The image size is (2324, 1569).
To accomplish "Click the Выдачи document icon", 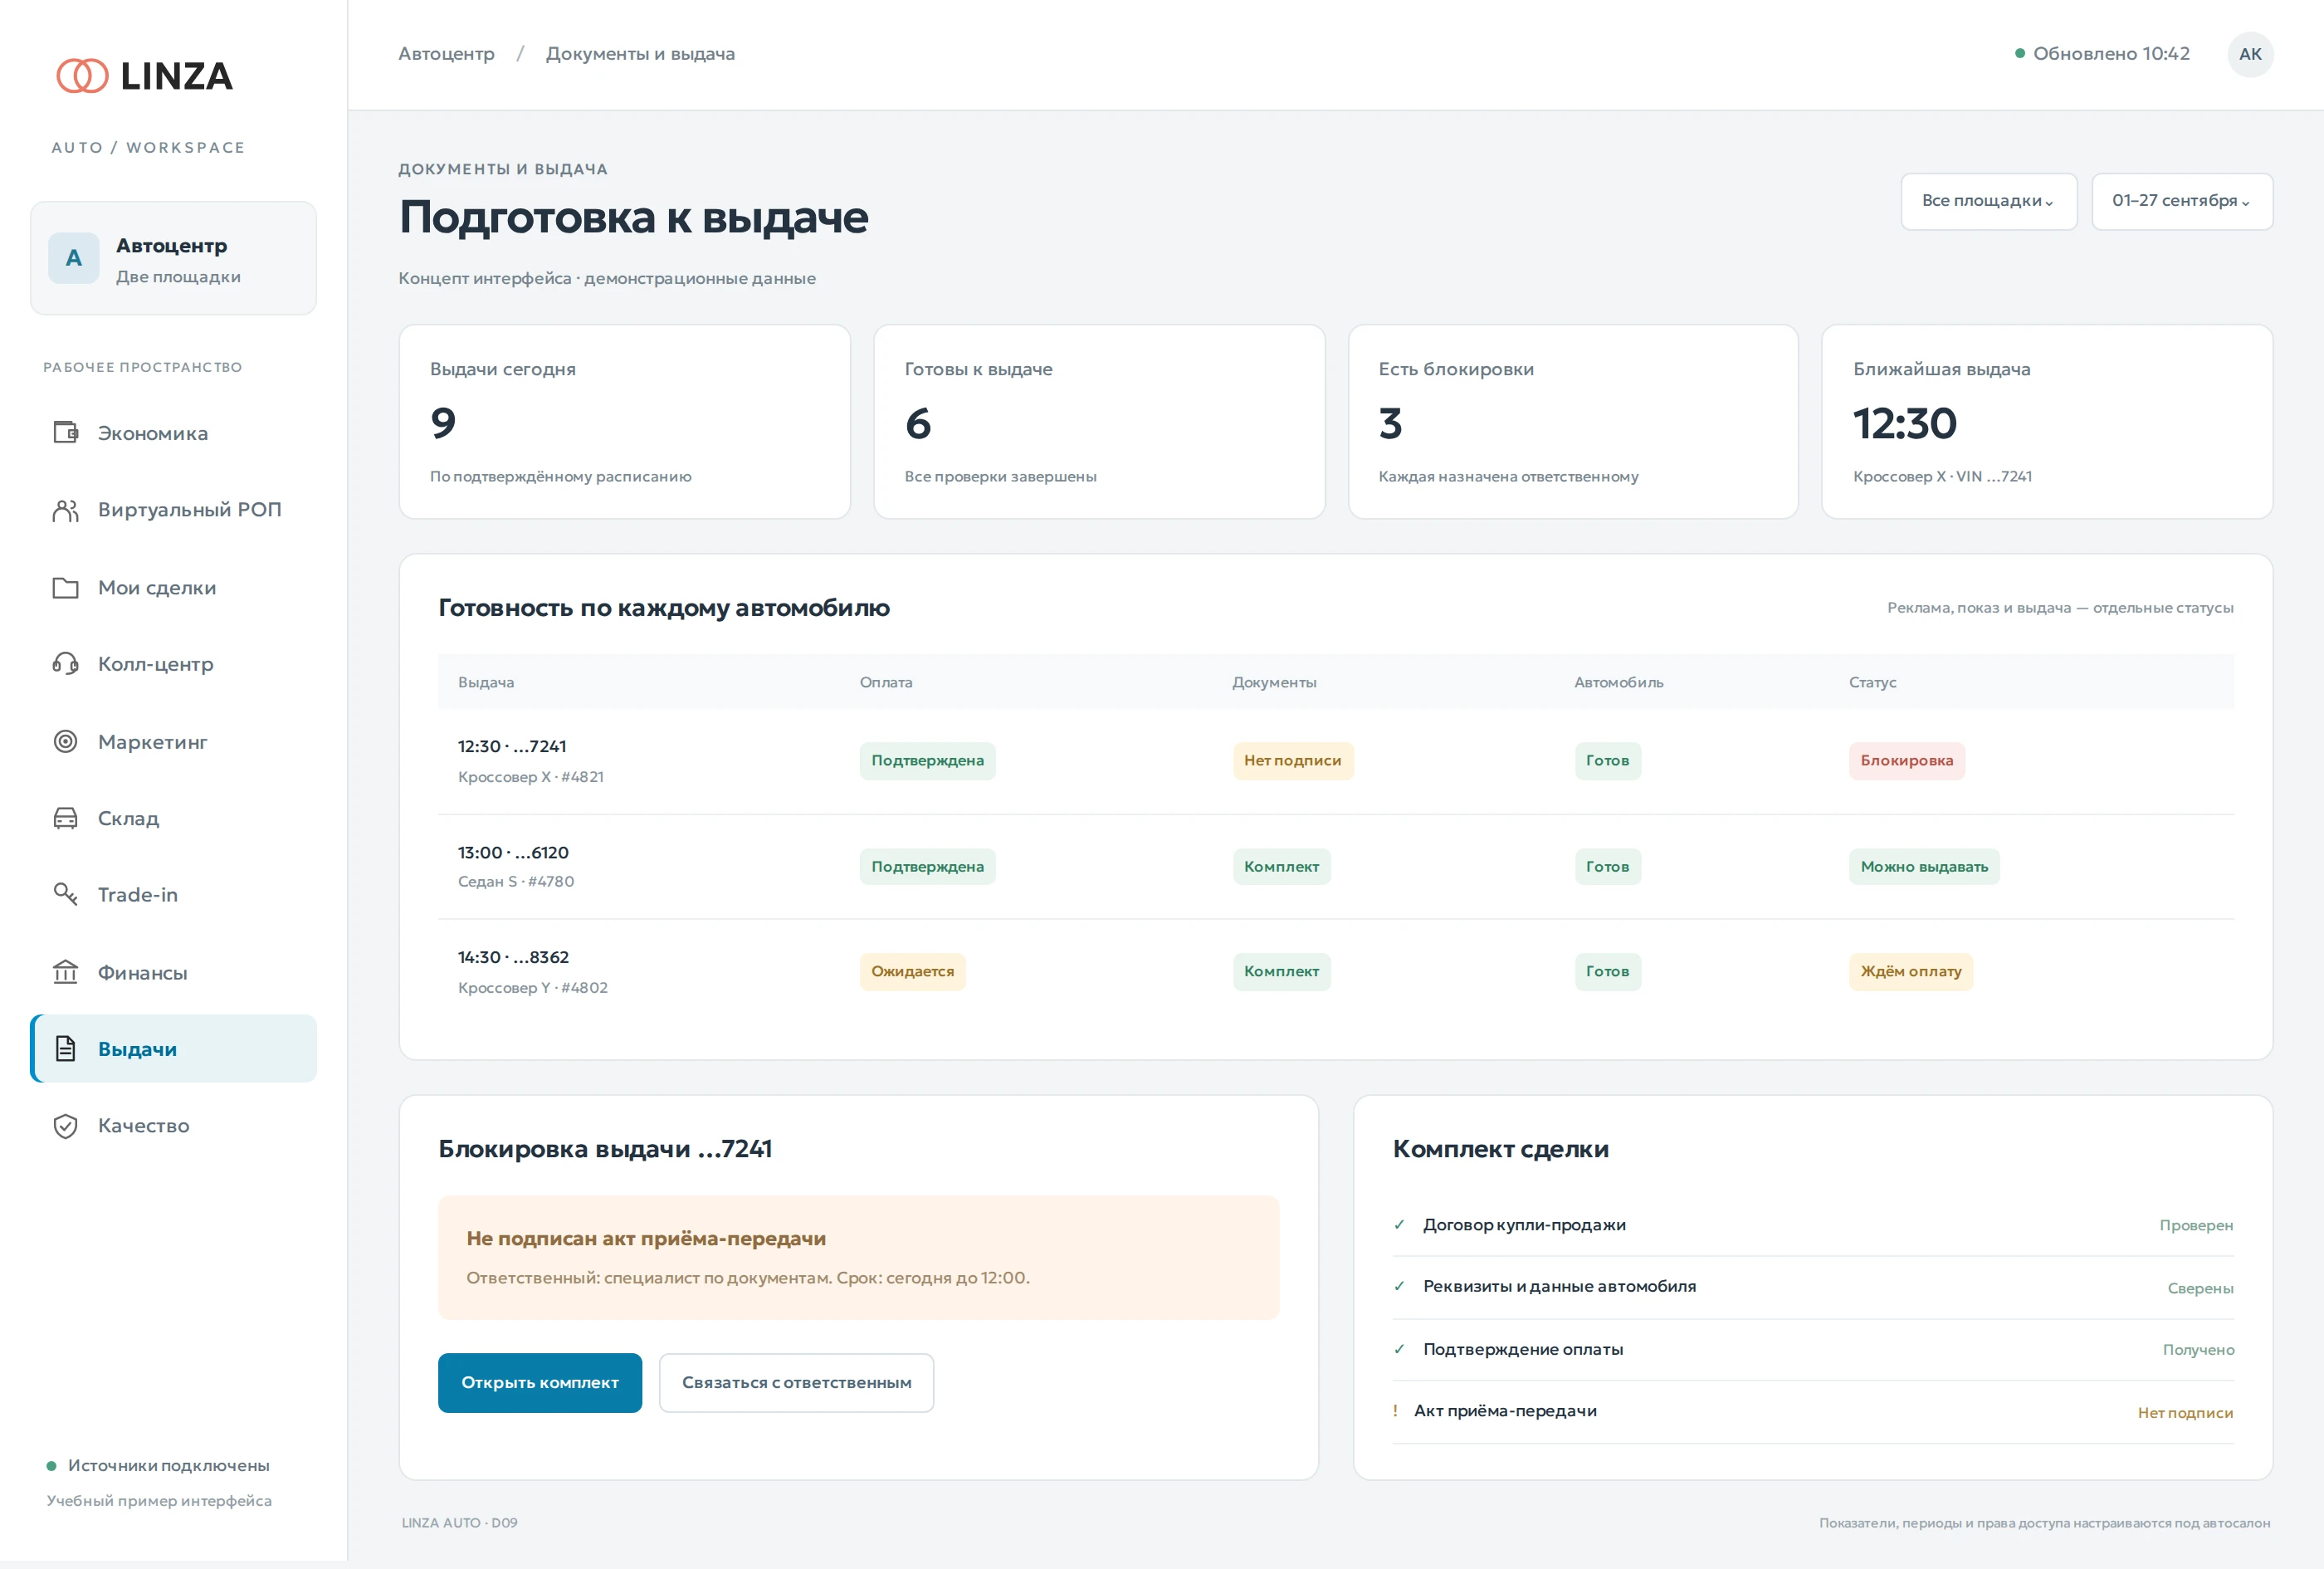I will [65, 1048].
